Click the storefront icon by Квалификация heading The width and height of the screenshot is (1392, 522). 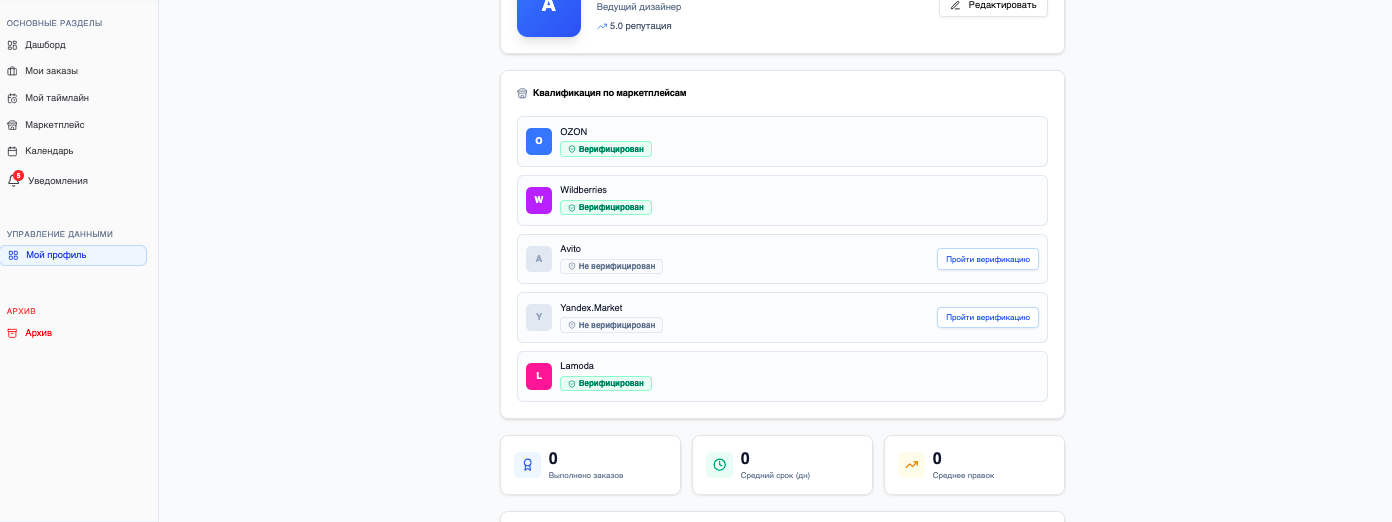point(522,93)
